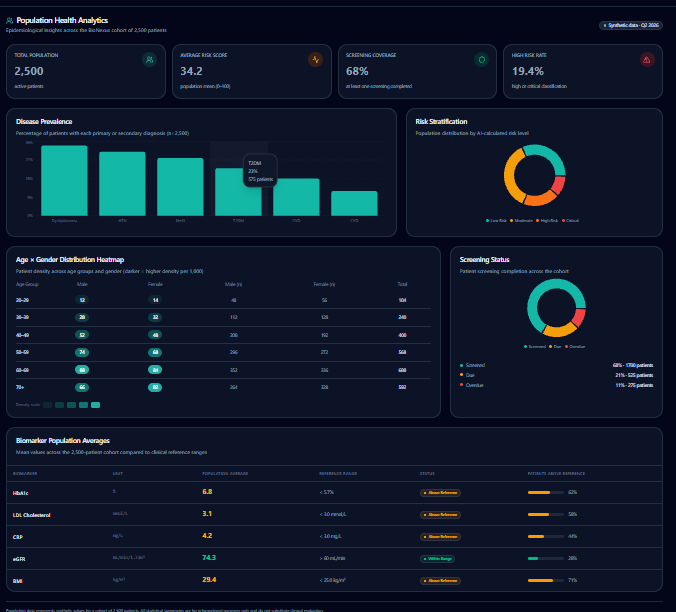Click the Male density cell for 60–69

tap(82, 370)
